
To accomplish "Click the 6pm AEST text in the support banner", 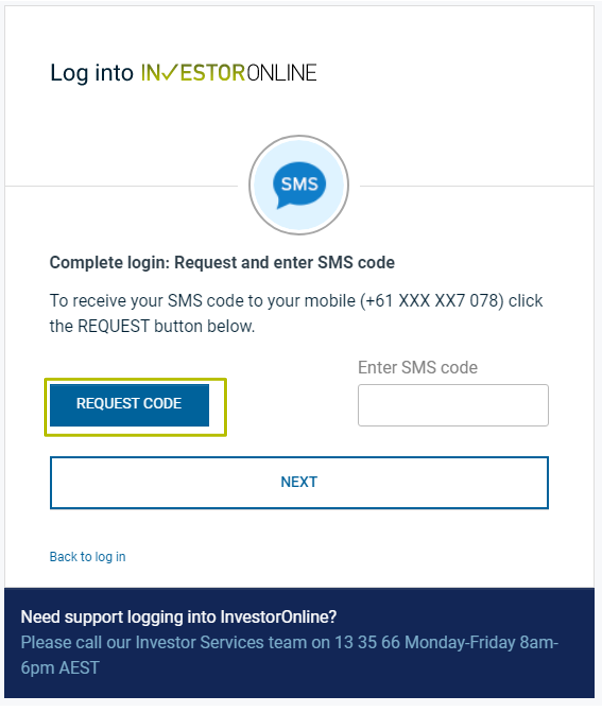I will click(60, 668).
